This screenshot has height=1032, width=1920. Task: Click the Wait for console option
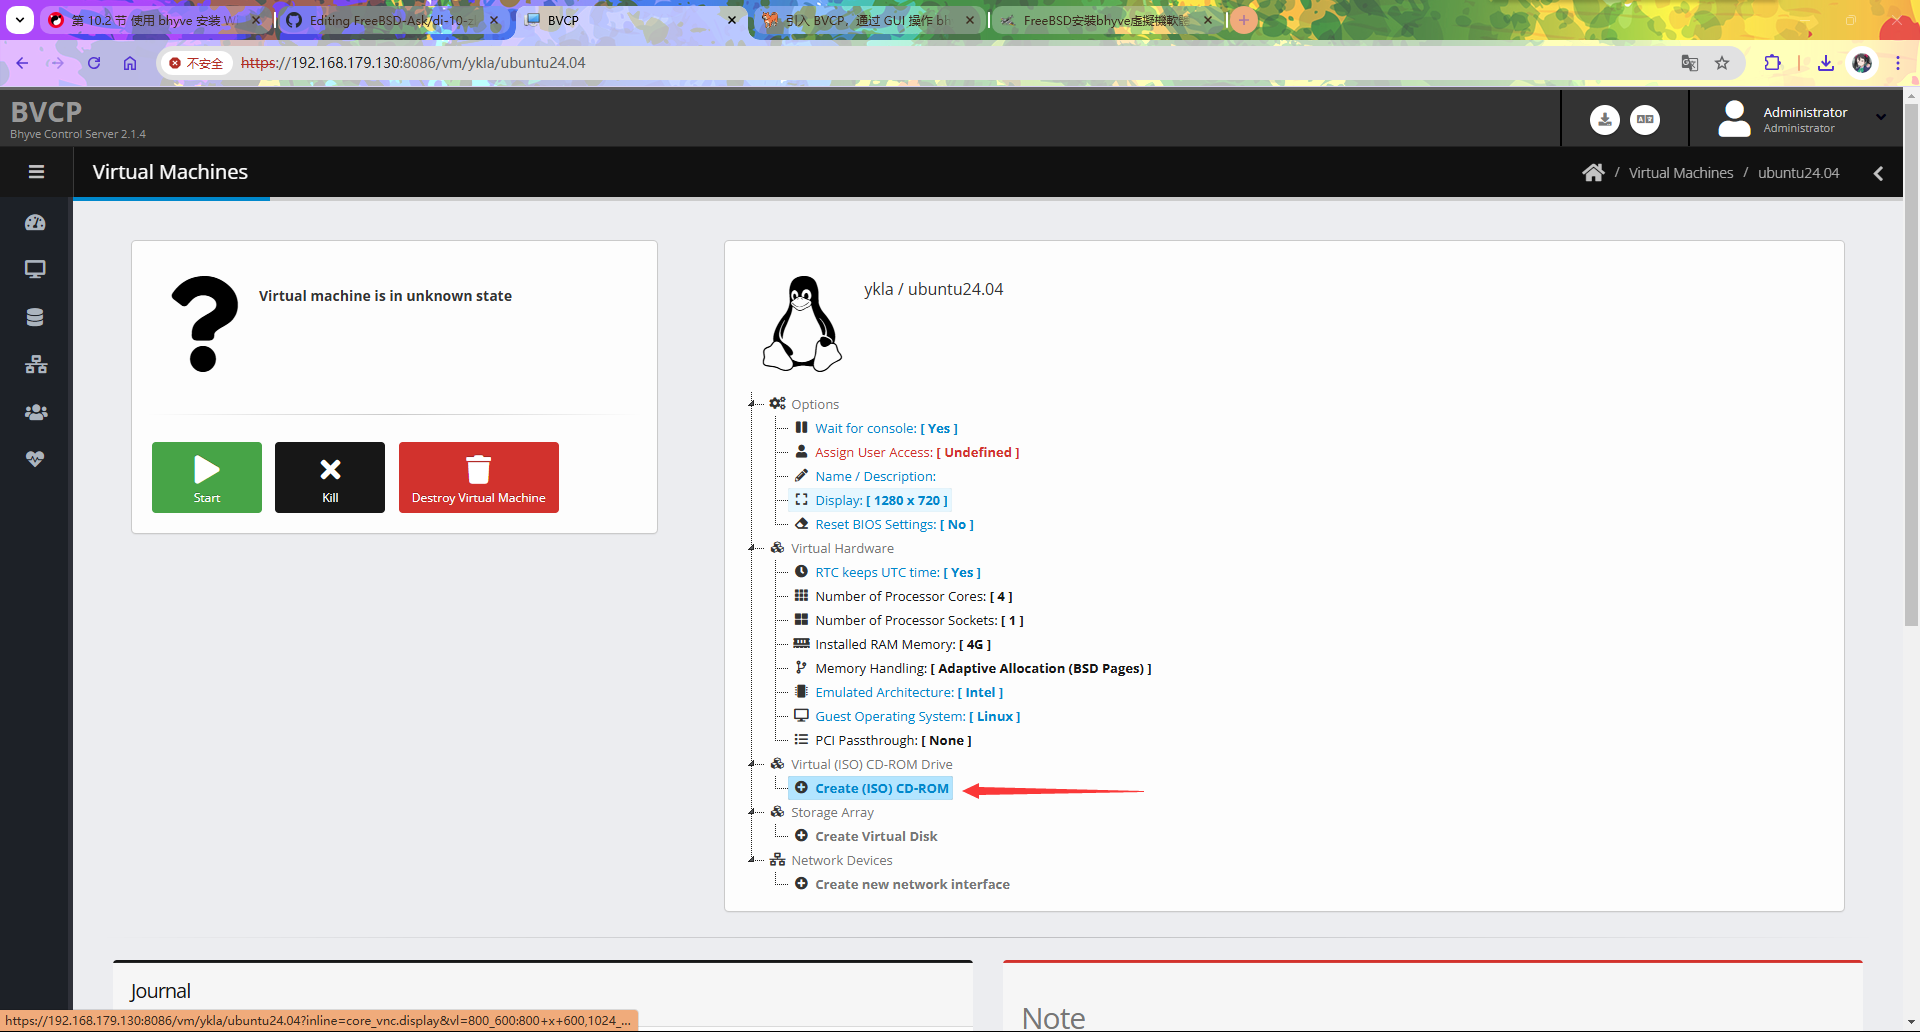click(886, 428)
